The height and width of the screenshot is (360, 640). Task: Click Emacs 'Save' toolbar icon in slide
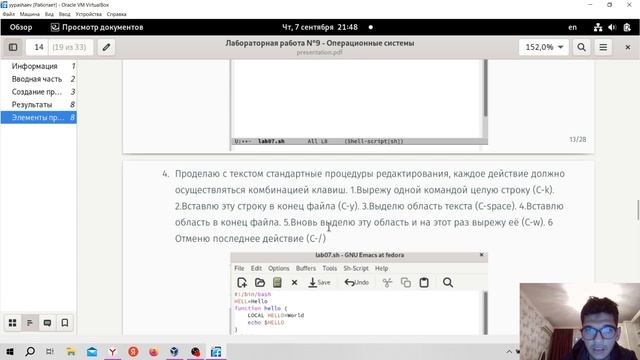click(x=319, y=282)
